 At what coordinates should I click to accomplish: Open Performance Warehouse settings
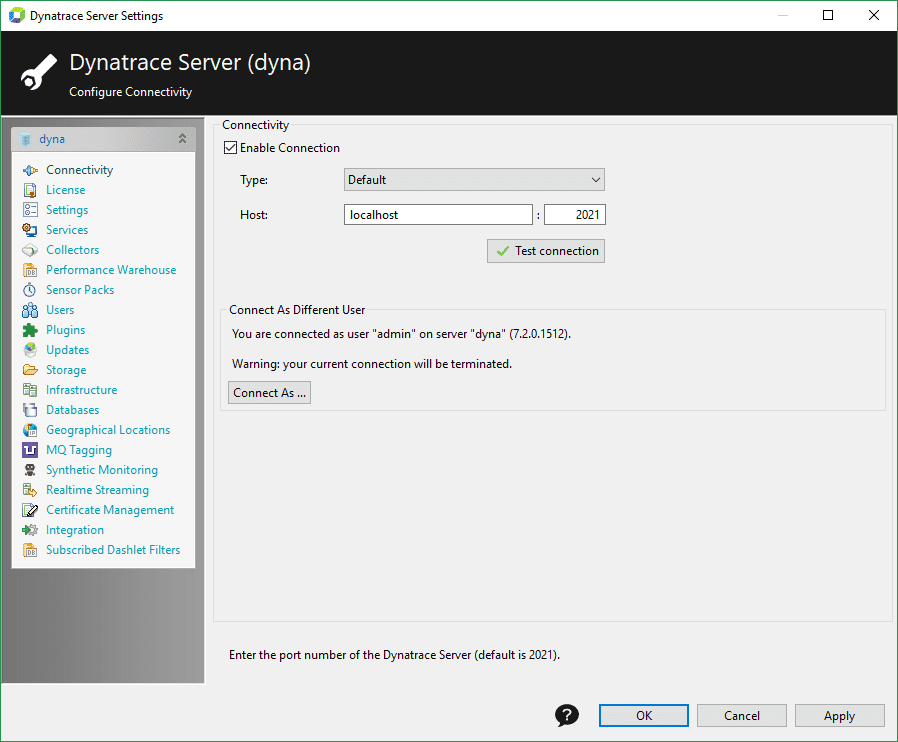tap(111, 270)
